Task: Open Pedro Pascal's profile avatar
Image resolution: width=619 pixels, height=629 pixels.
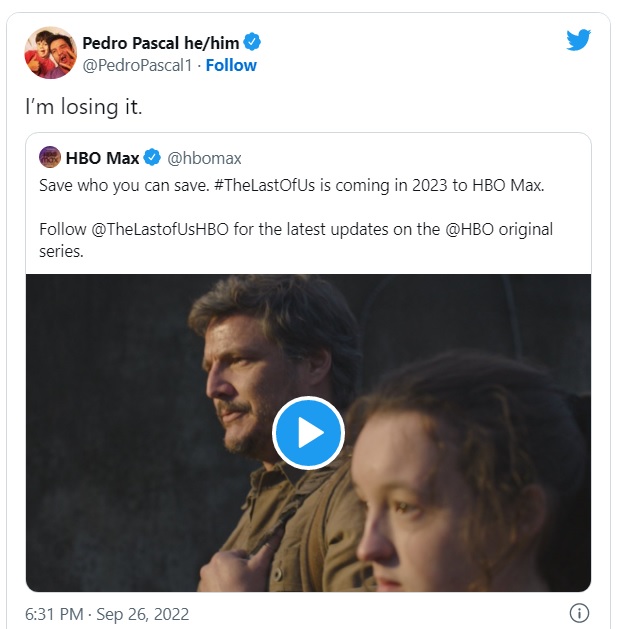Action: (49, 53)
